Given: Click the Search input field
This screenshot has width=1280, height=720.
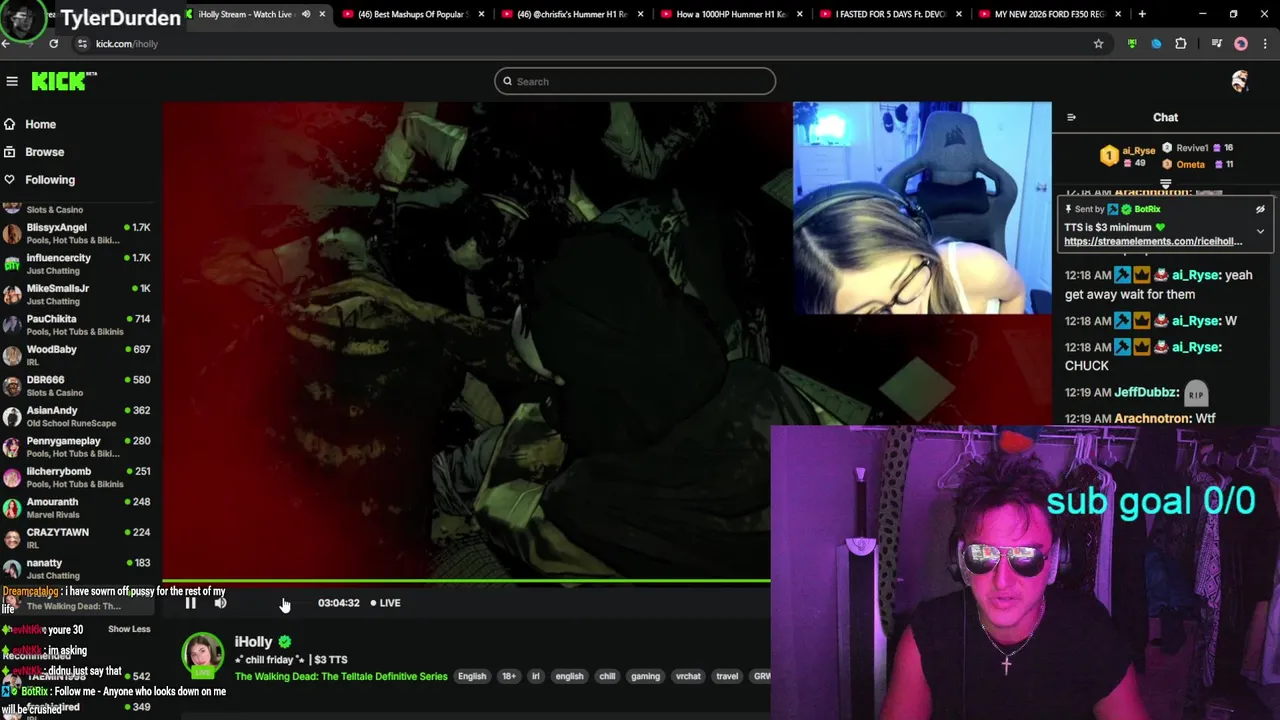Looking at the screenshot, I should coord(635,81).
